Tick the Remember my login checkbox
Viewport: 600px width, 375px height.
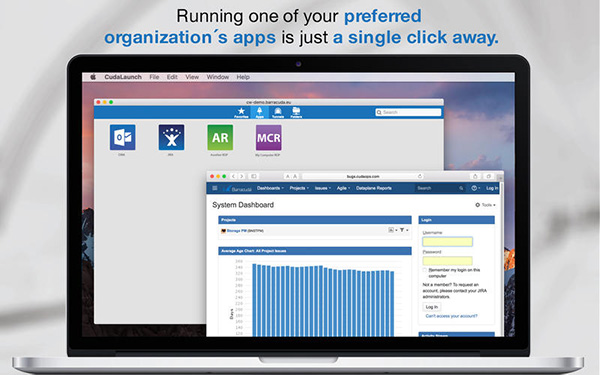[x=424, y=270]
